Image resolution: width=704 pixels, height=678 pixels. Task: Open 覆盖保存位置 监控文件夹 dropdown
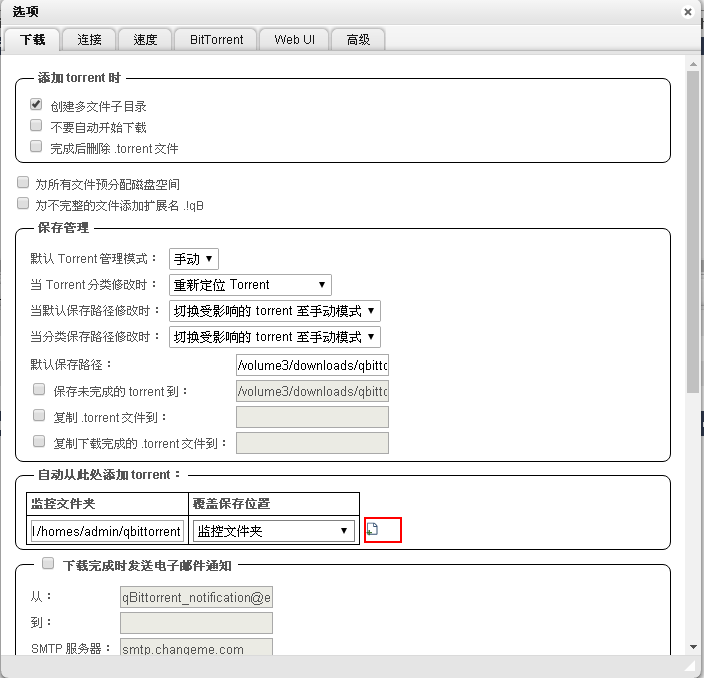click(274, 531)
